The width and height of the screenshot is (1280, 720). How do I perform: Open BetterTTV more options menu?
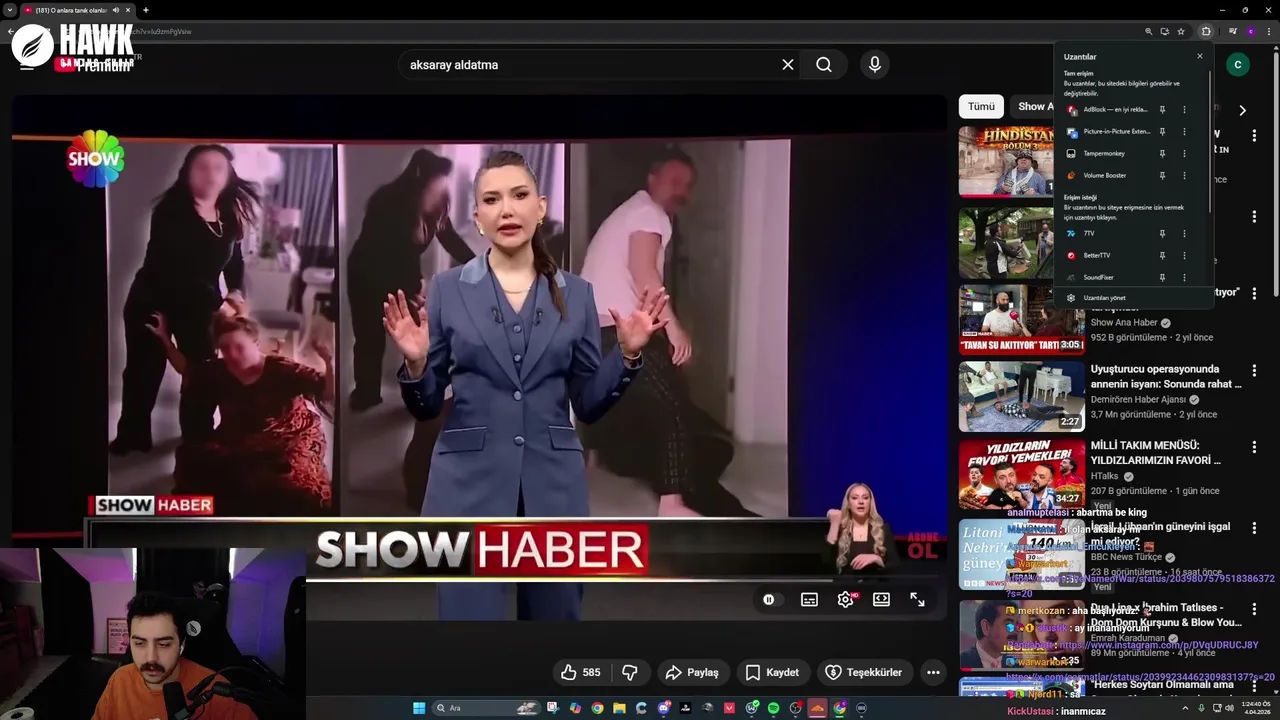tap(1184, 256)
